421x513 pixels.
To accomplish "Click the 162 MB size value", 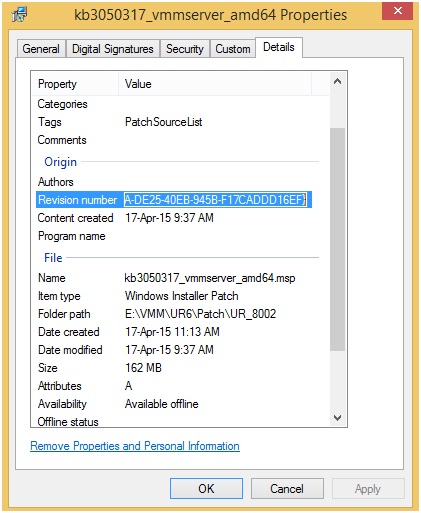I will point(143,368).
